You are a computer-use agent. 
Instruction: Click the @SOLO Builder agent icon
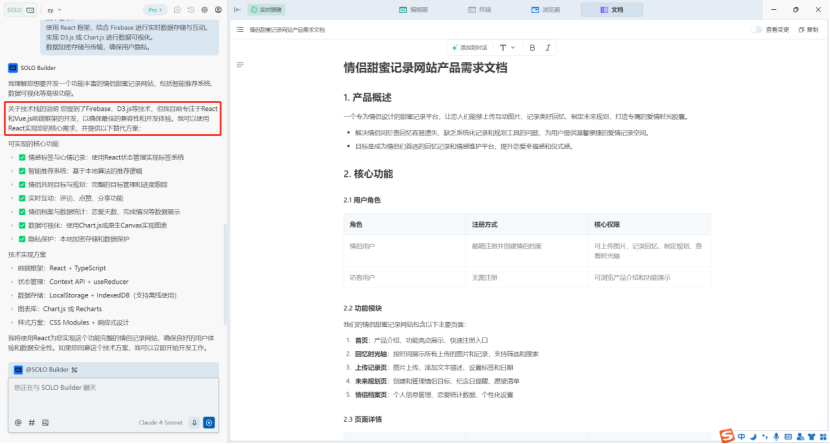[18, 369]
